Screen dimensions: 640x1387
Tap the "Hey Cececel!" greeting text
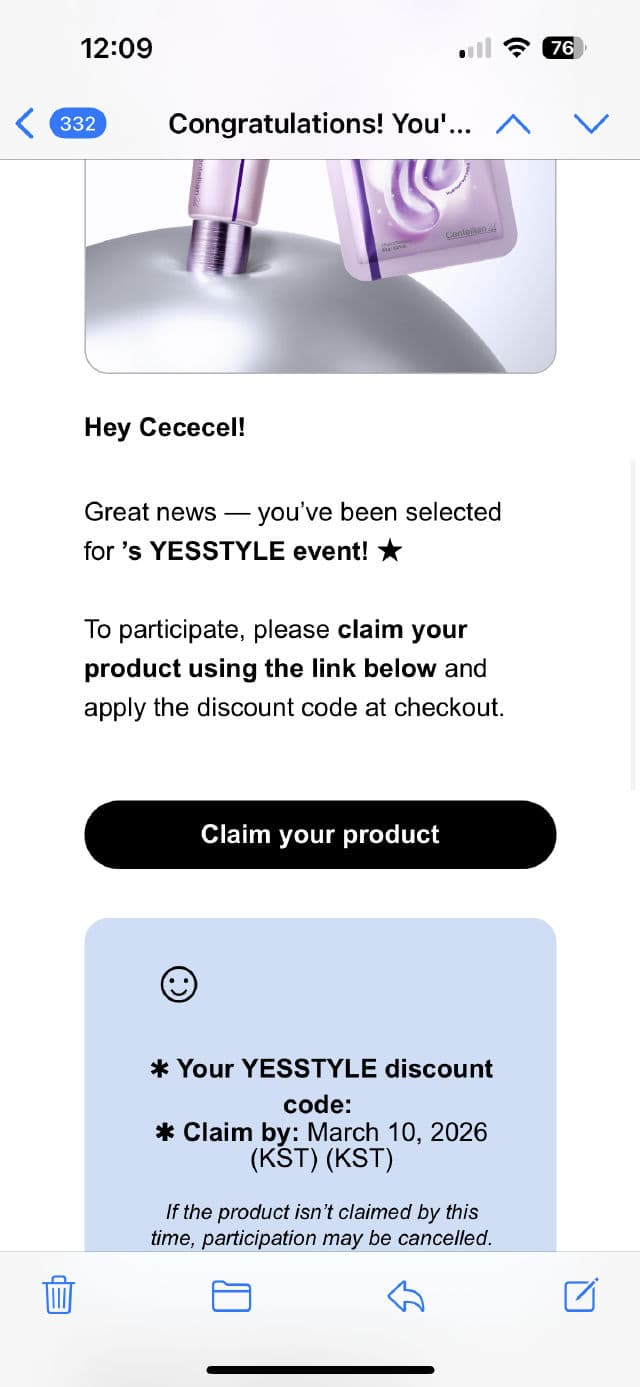(x=165, y=427)
